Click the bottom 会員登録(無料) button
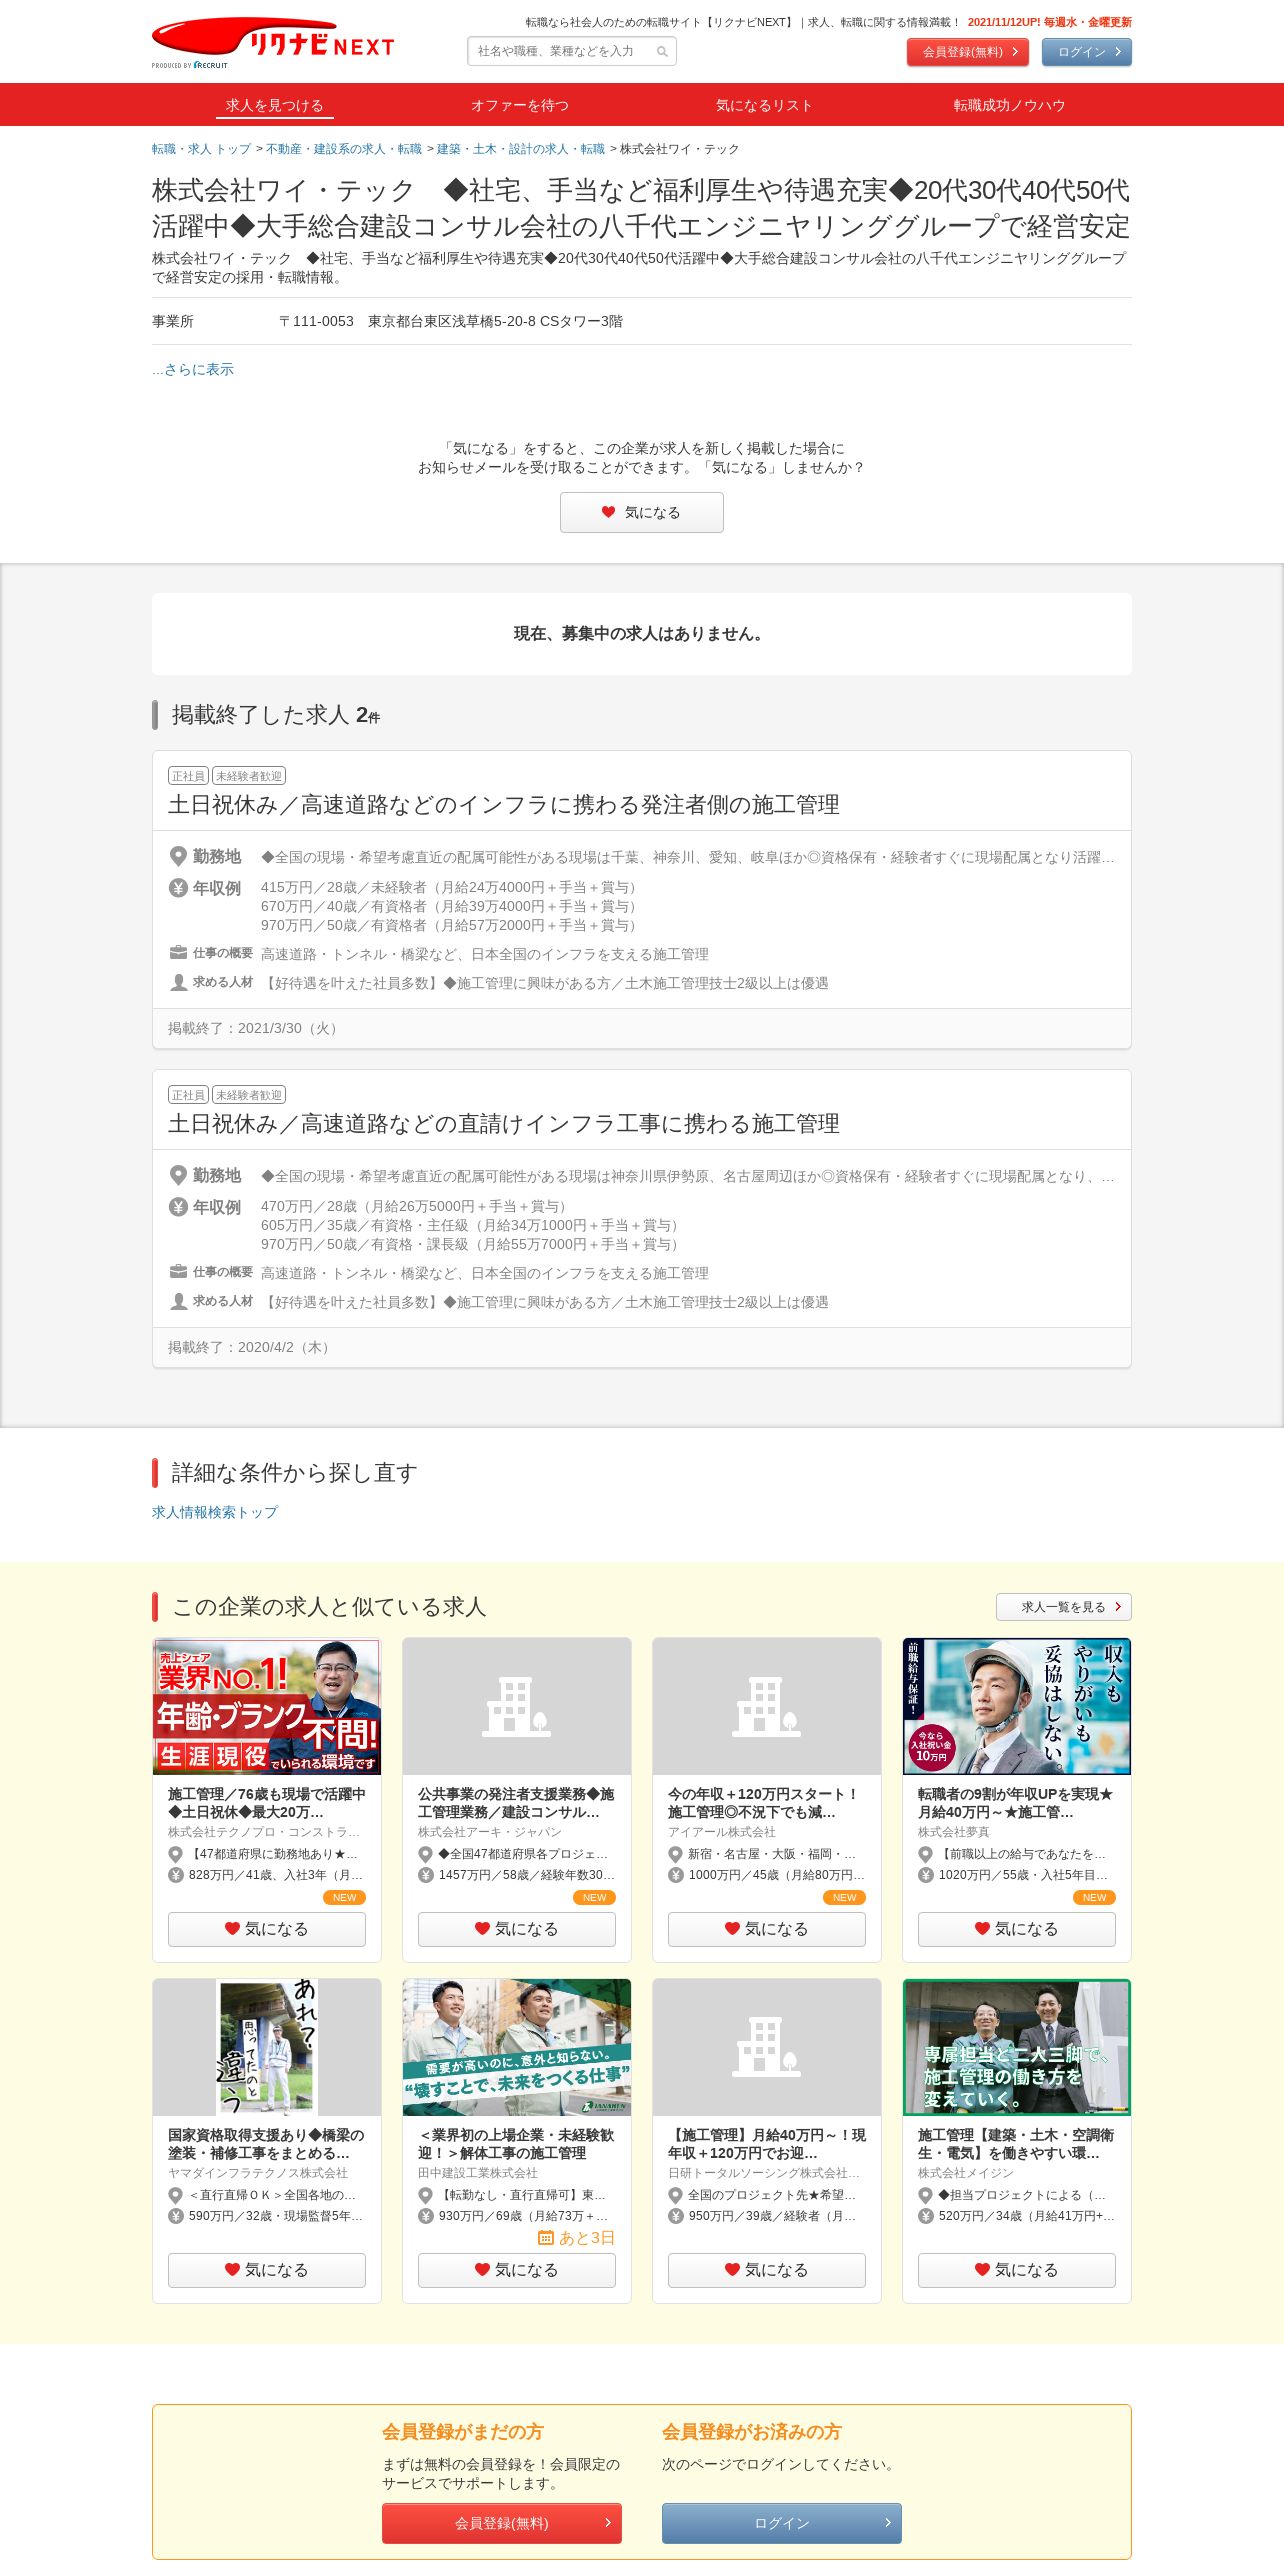Viewport: 1284px width, 2568px height. coord(502,2523)
